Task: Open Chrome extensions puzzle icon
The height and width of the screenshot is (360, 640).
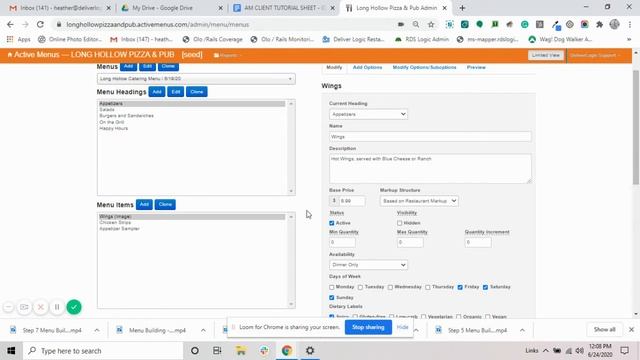Action: pyautogui.click(x=600, y=24)
